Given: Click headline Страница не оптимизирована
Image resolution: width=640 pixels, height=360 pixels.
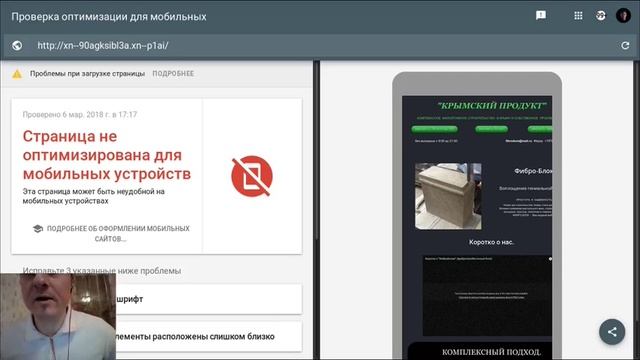Looking at the screenshot, I should (107, 155).
